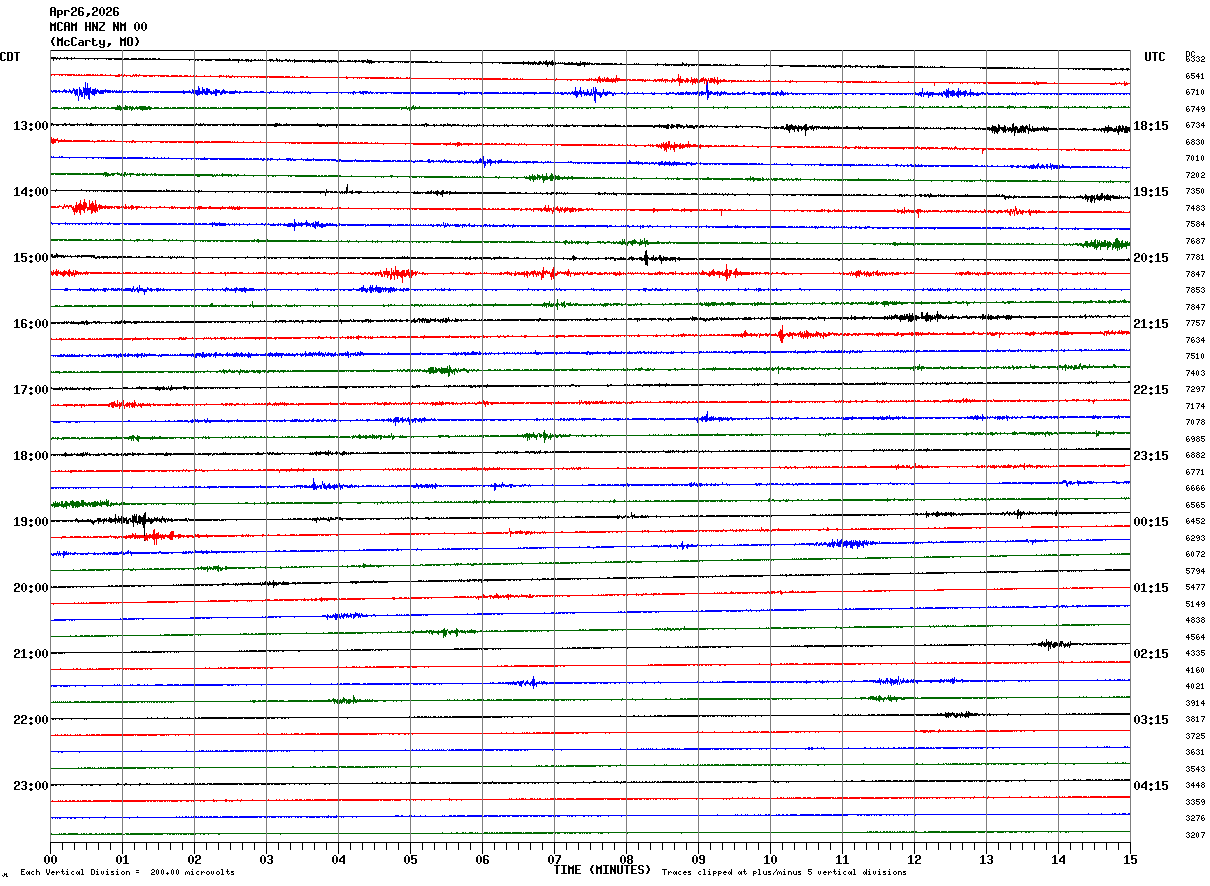Screen dimensions: 1210x886
Task: Click the UTC timezone label
Action: pyautogui.click(x=1155, y=57)
